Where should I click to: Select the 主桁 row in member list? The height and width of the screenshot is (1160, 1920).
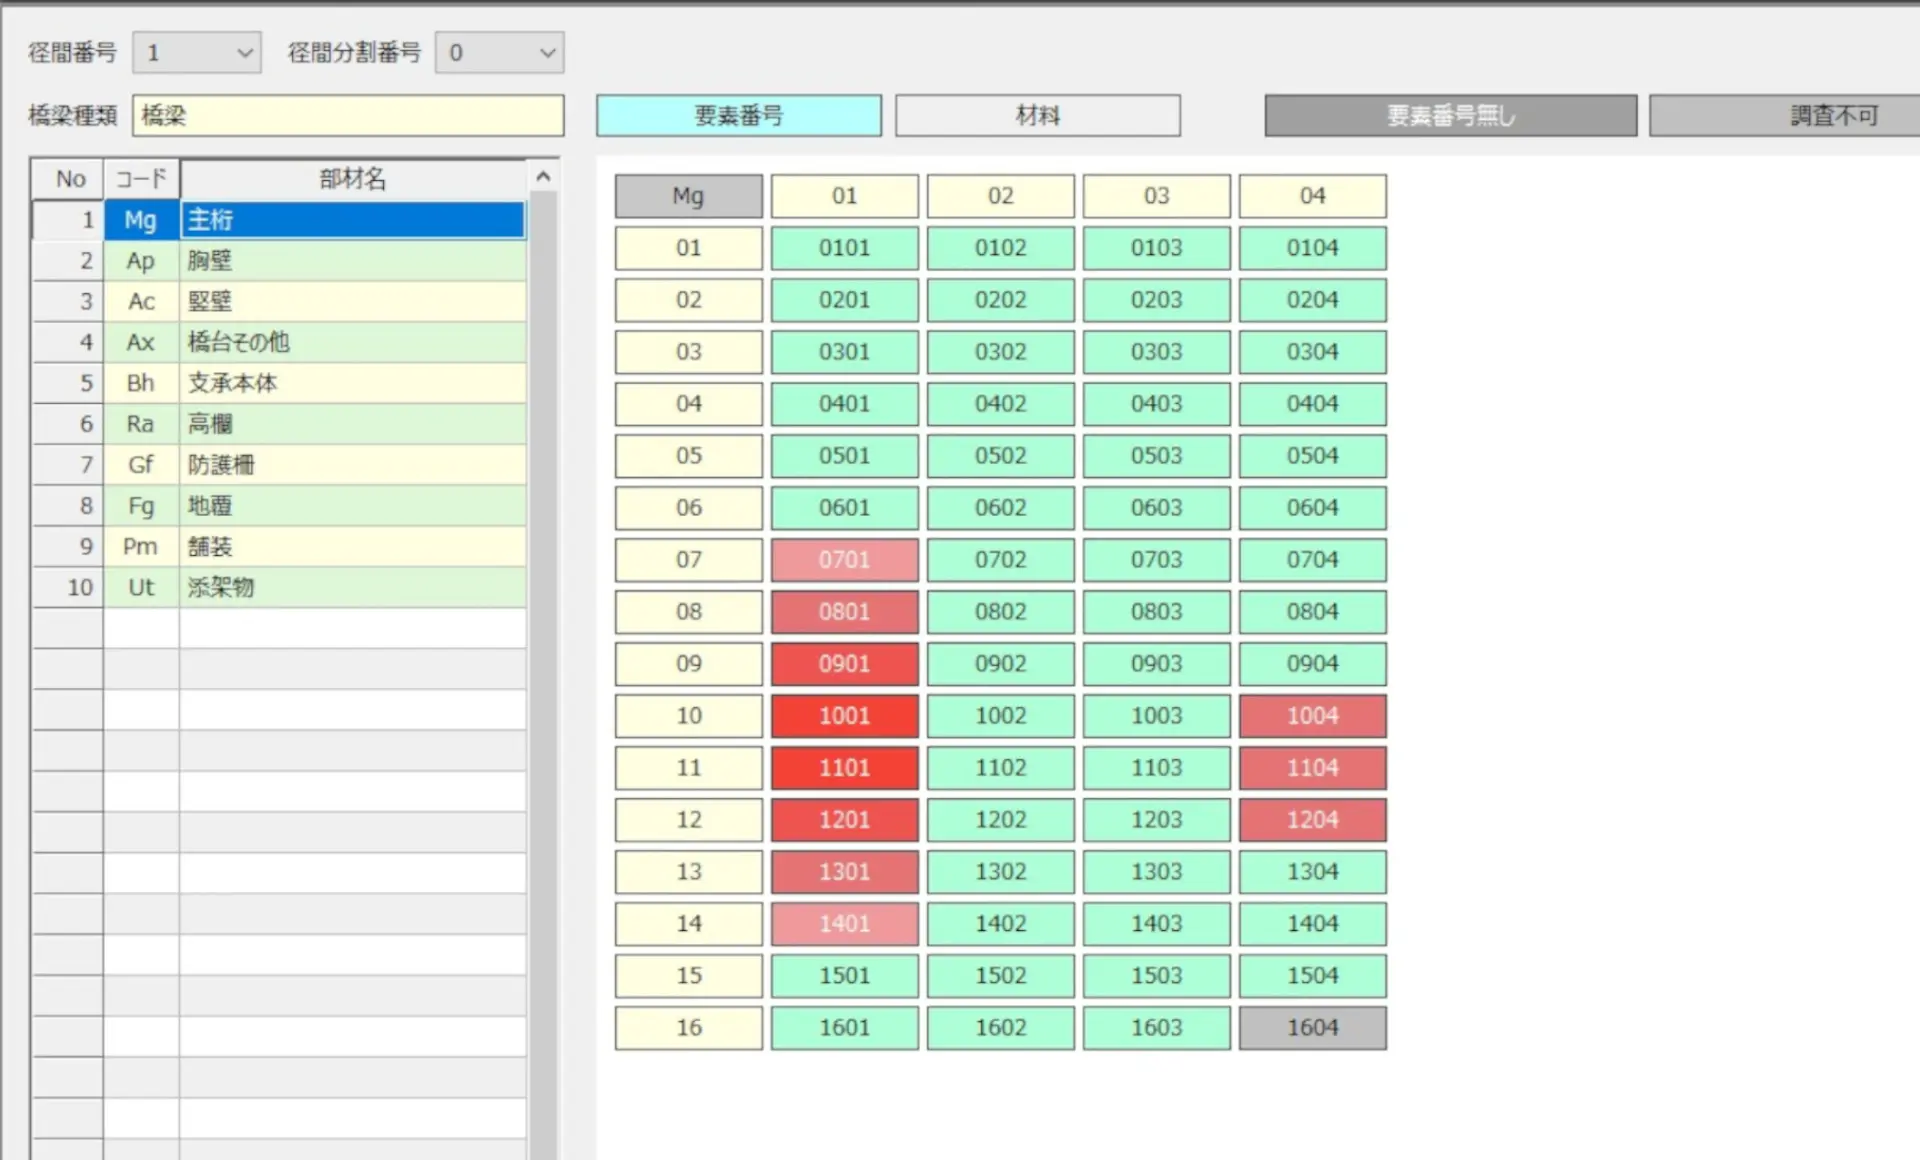click(x=279, y=220)
